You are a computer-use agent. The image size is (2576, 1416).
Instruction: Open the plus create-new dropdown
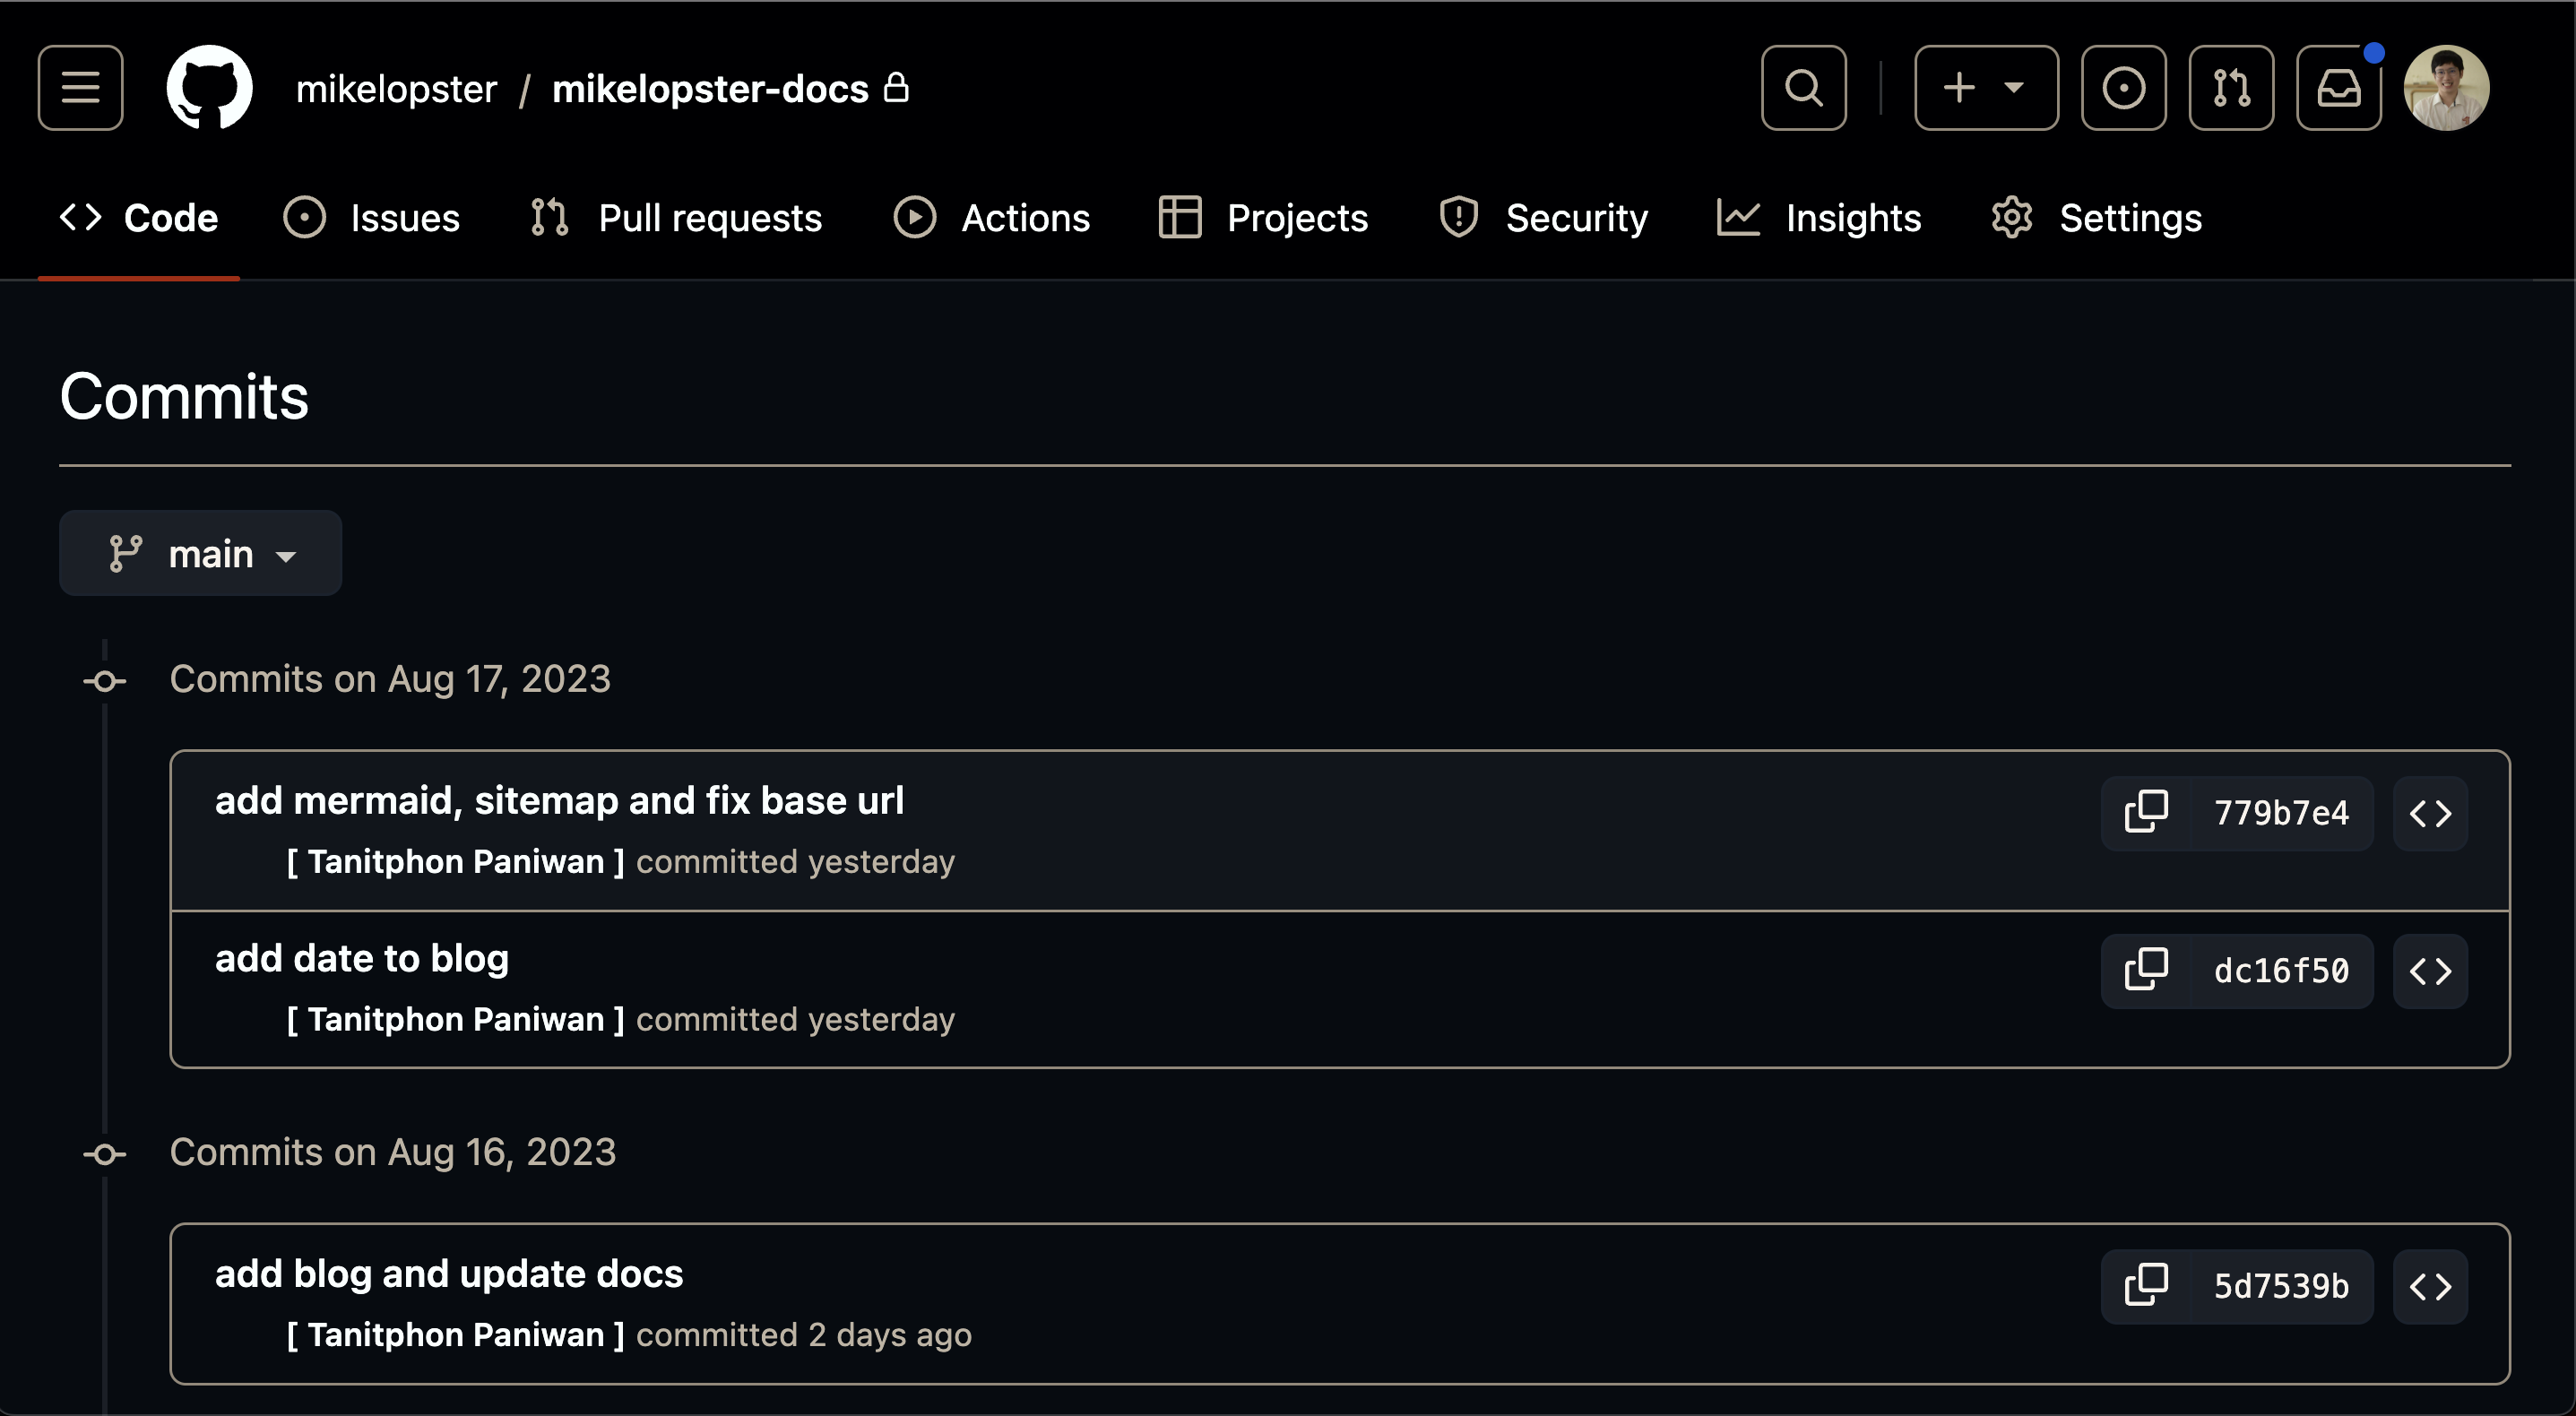1986,88
